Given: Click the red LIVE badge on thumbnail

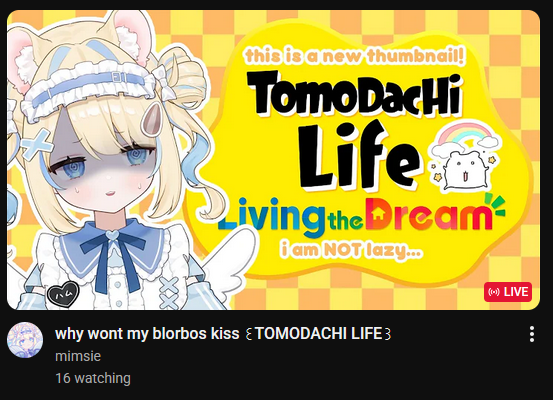Looking at the screenshot, I should coord(508,292).
